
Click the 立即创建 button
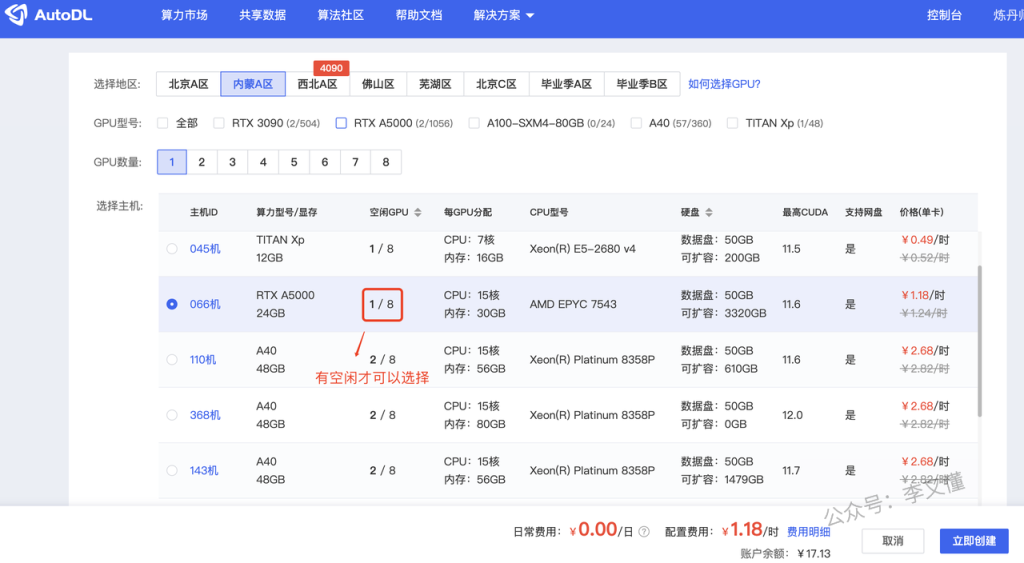(974, 541)
